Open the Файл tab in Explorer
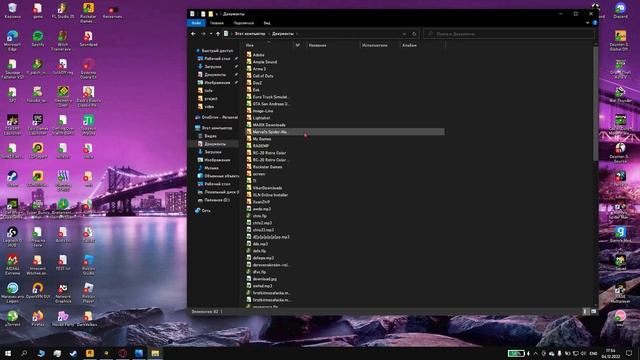640x360 pixels. click(196, 23)
